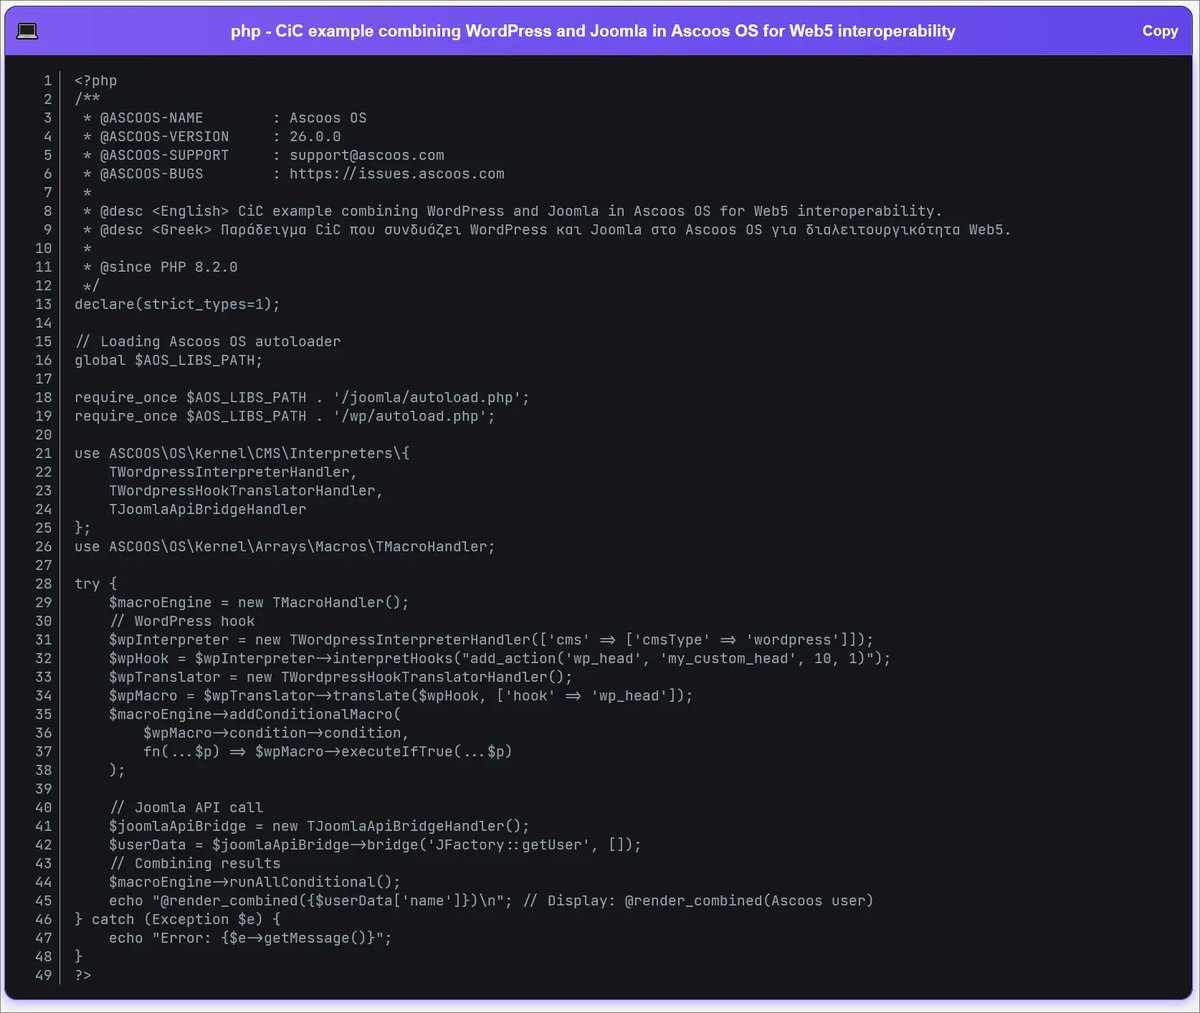Click 'TWordpressHookTranslatorHandler,' on line 23
The height and width of the screenshot is (1013, 1200).
pyautogui.click(x=246, y=491)
